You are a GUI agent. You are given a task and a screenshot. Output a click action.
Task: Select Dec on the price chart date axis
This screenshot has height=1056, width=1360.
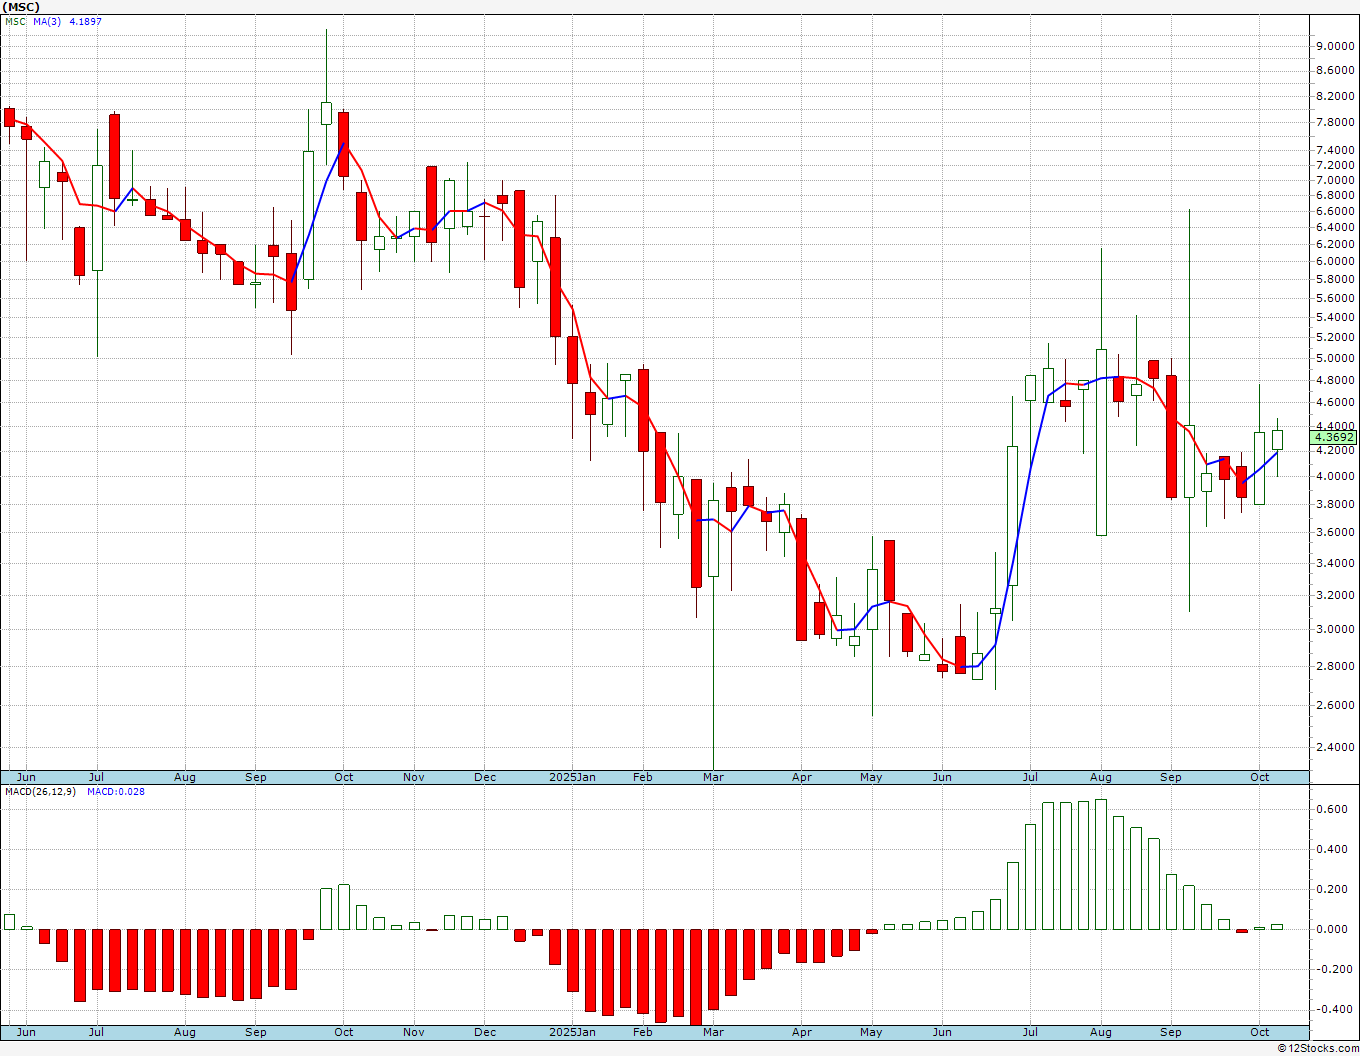[x=485, y=777]
